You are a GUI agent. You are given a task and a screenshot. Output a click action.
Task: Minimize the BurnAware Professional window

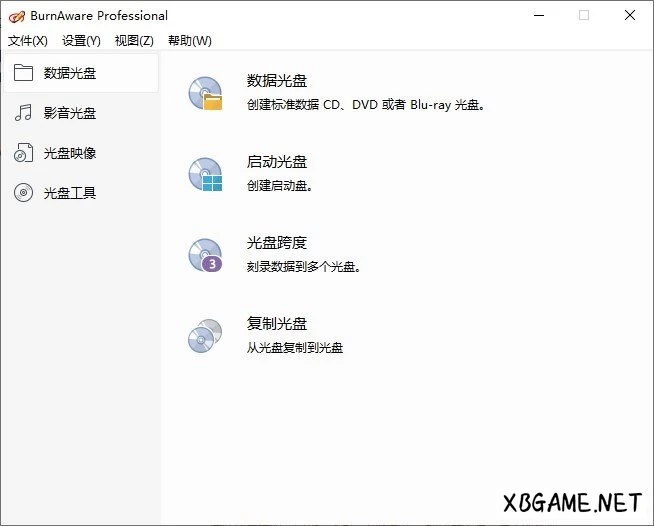539,15
